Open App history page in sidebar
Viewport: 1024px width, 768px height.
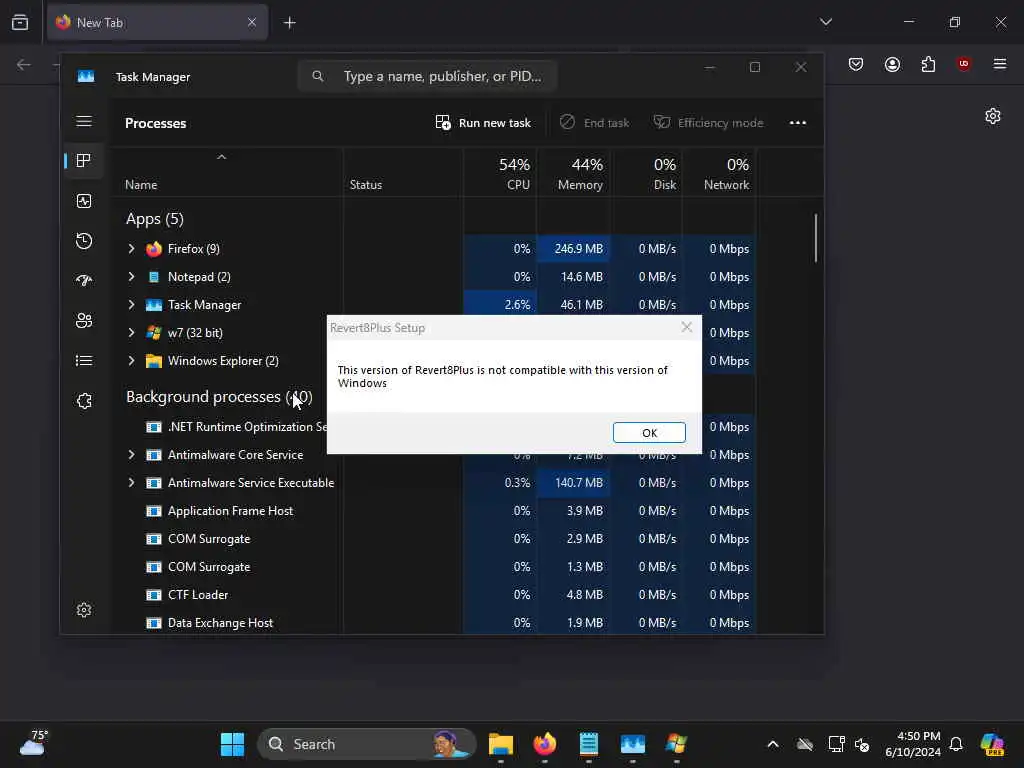coord(84,241)
